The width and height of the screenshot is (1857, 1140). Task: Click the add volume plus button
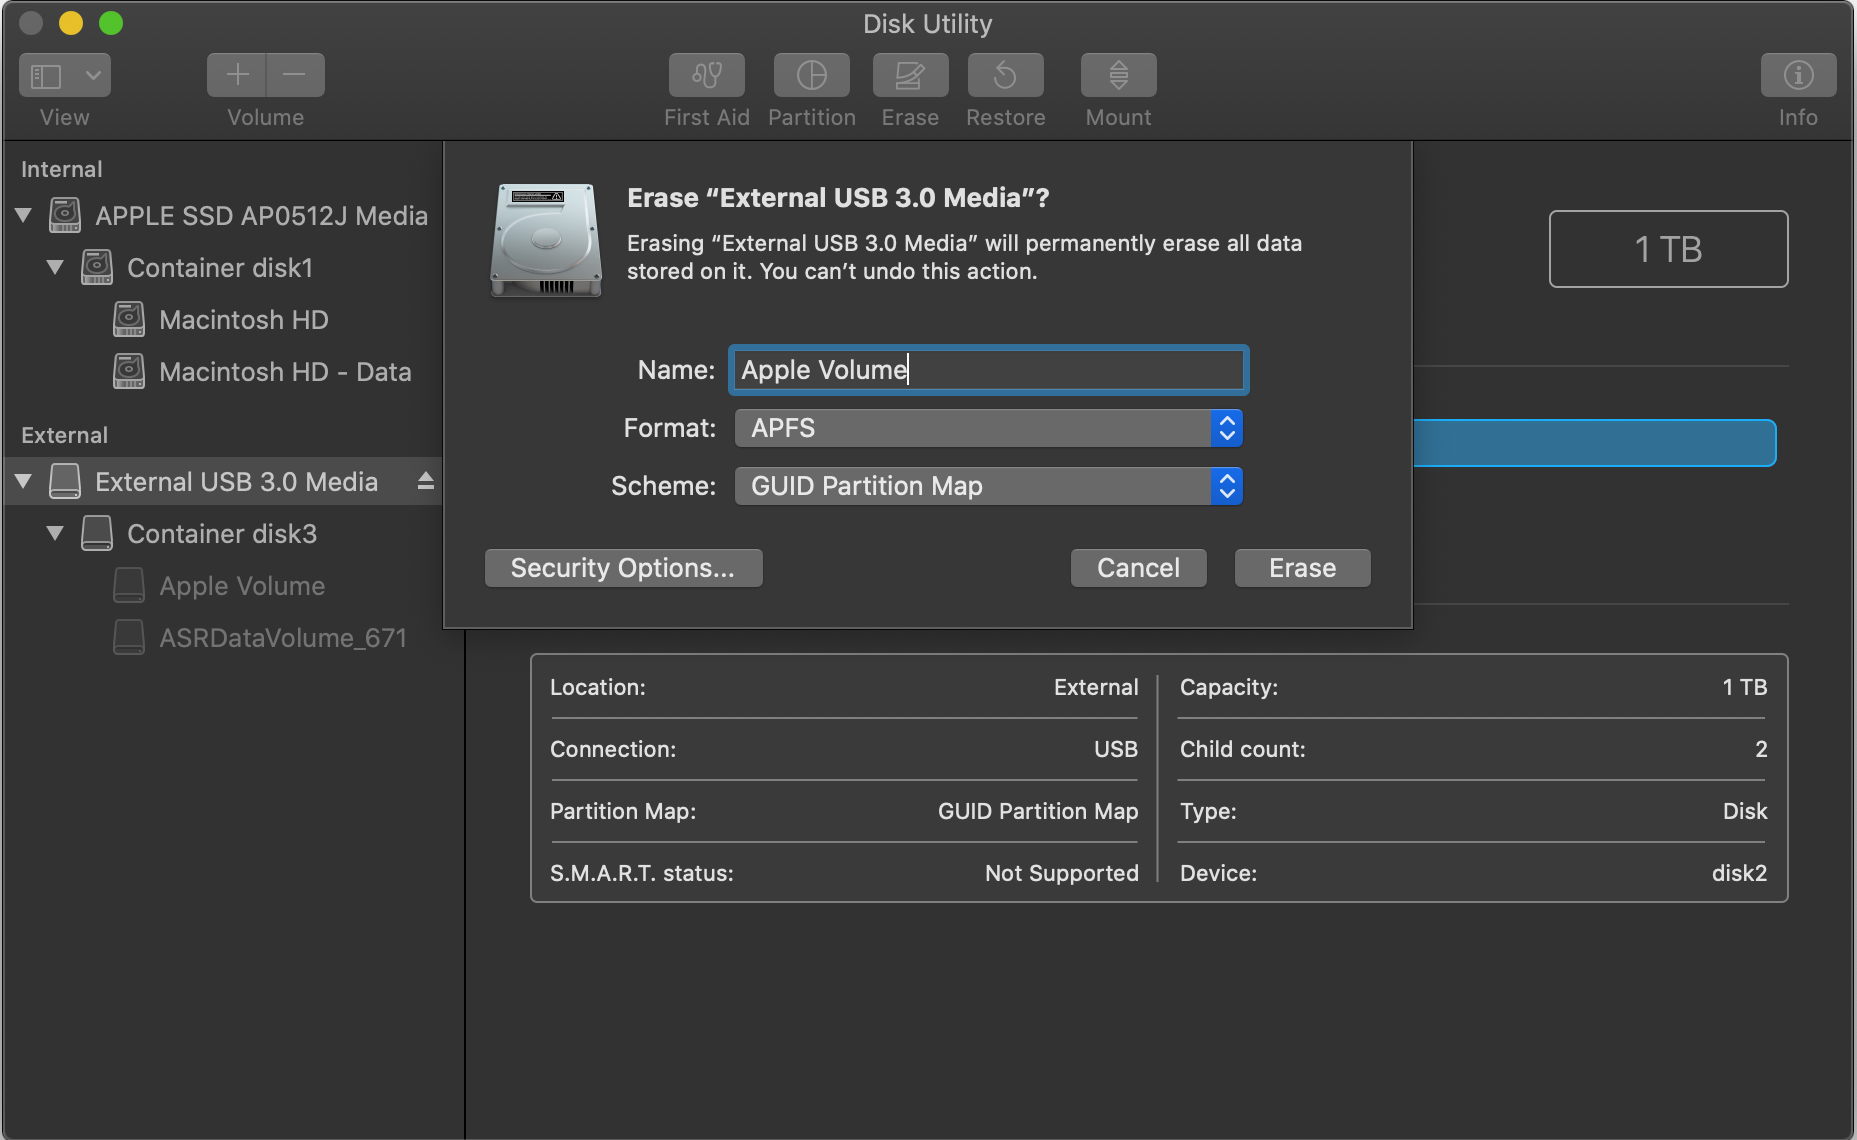[x=237, y=75]
